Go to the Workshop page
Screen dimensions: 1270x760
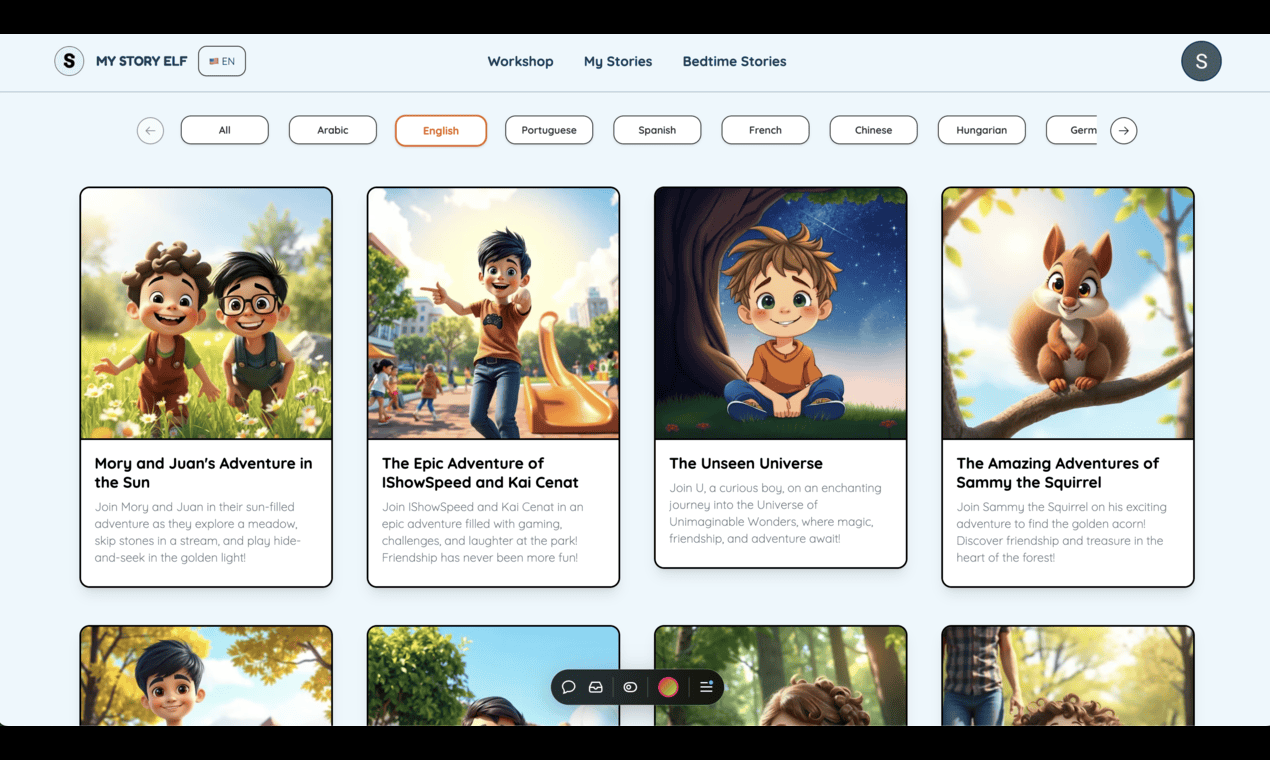(x=520, y=61)
